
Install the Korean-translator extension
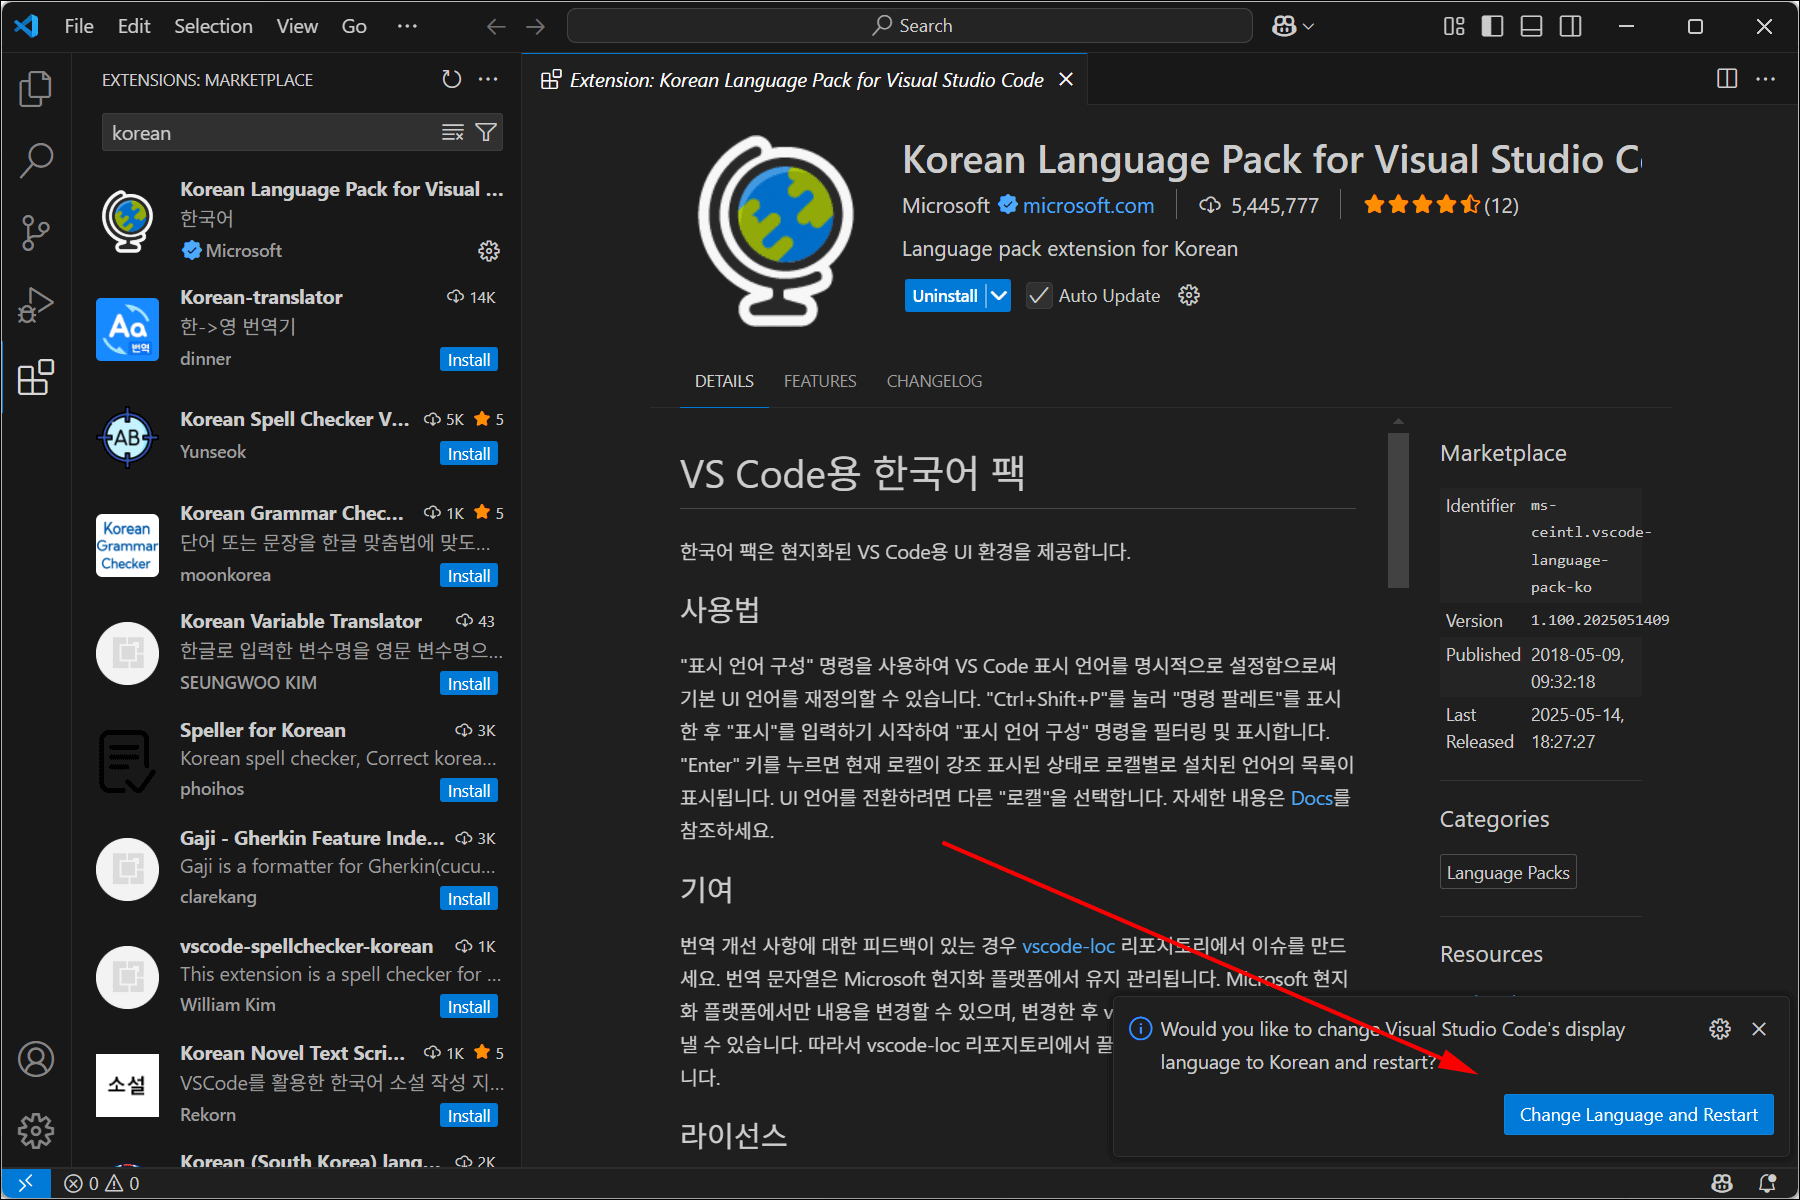469,360
